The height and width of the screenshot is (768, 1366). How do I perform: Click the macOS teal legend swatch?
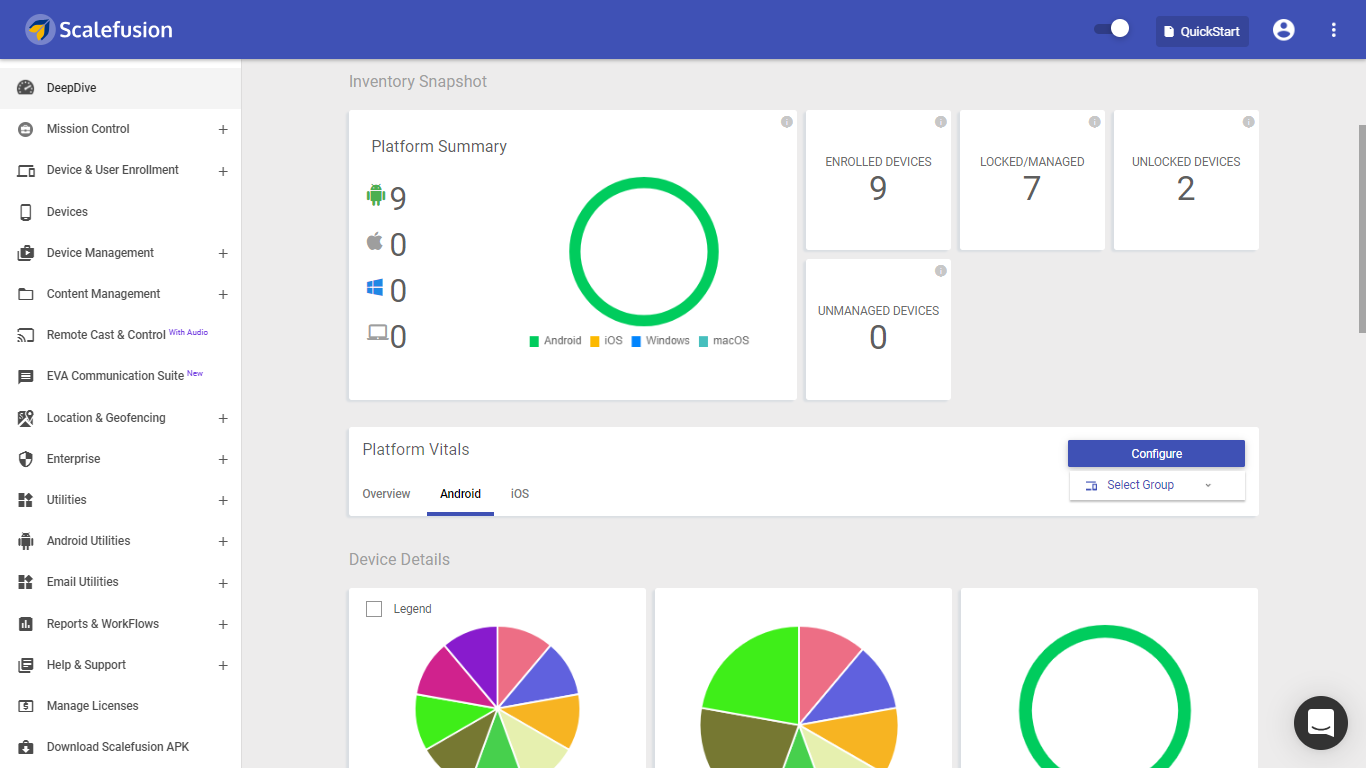(703, 341)
